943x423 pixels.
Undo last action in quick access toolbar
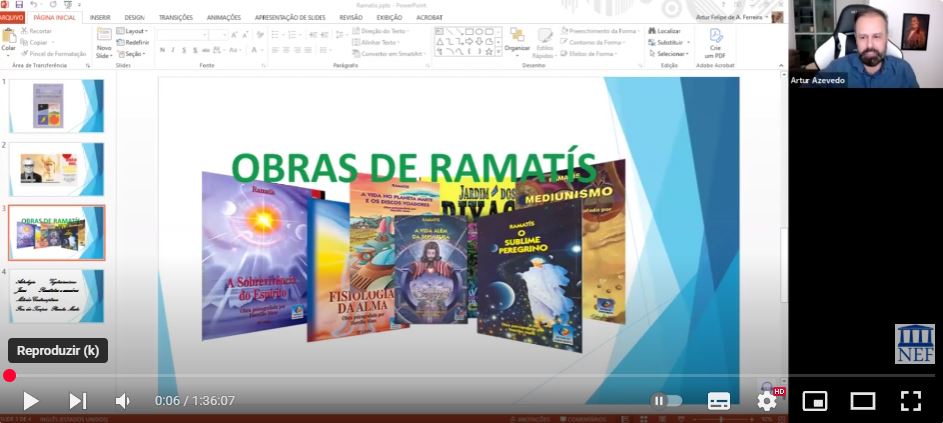tap(34, 4)
